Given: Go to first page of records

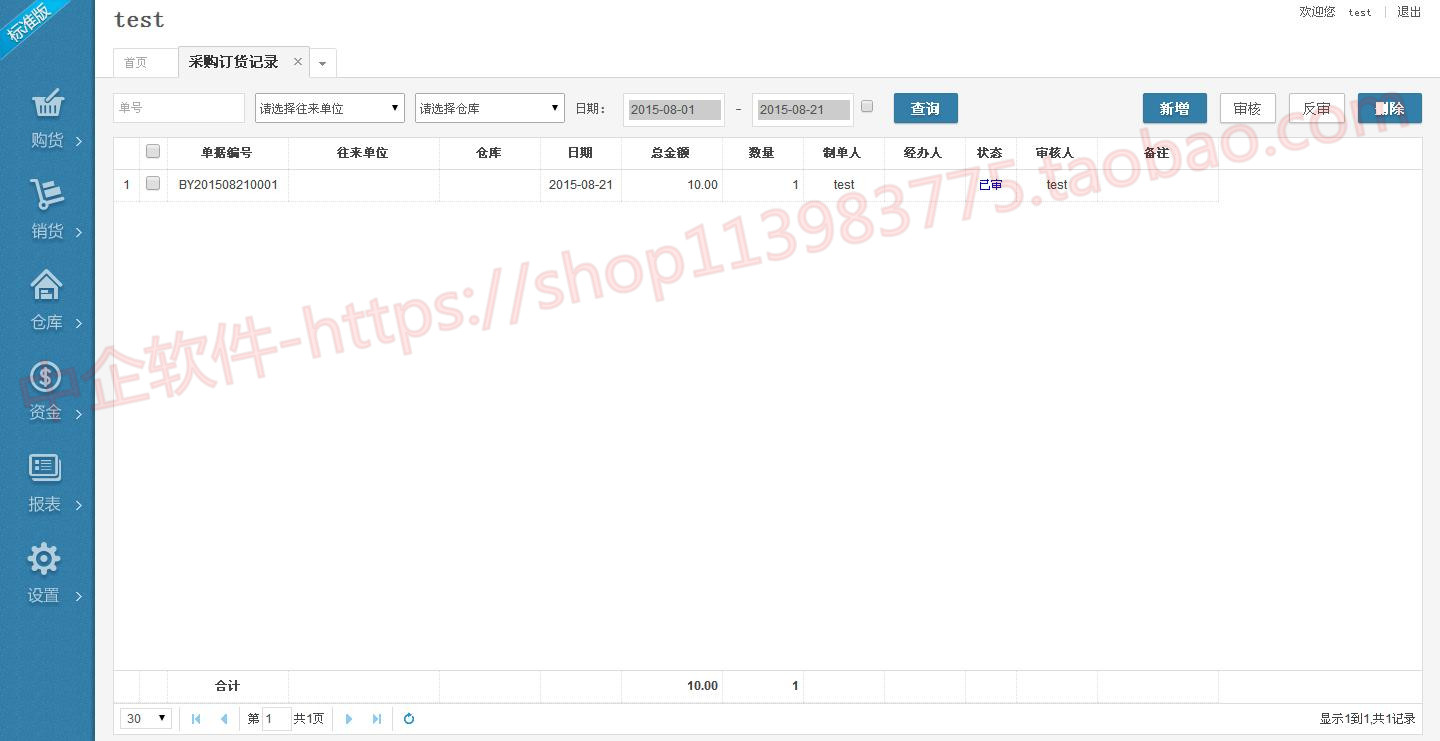Looking at the screenshot, I should (196, 718).
